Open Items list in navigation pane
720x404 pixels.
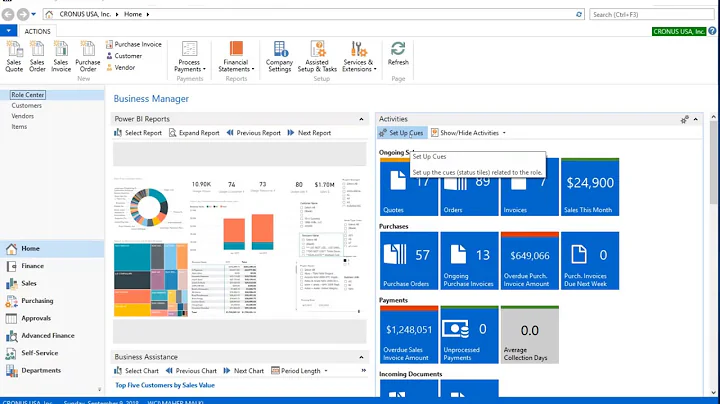[x=19, y=127]
